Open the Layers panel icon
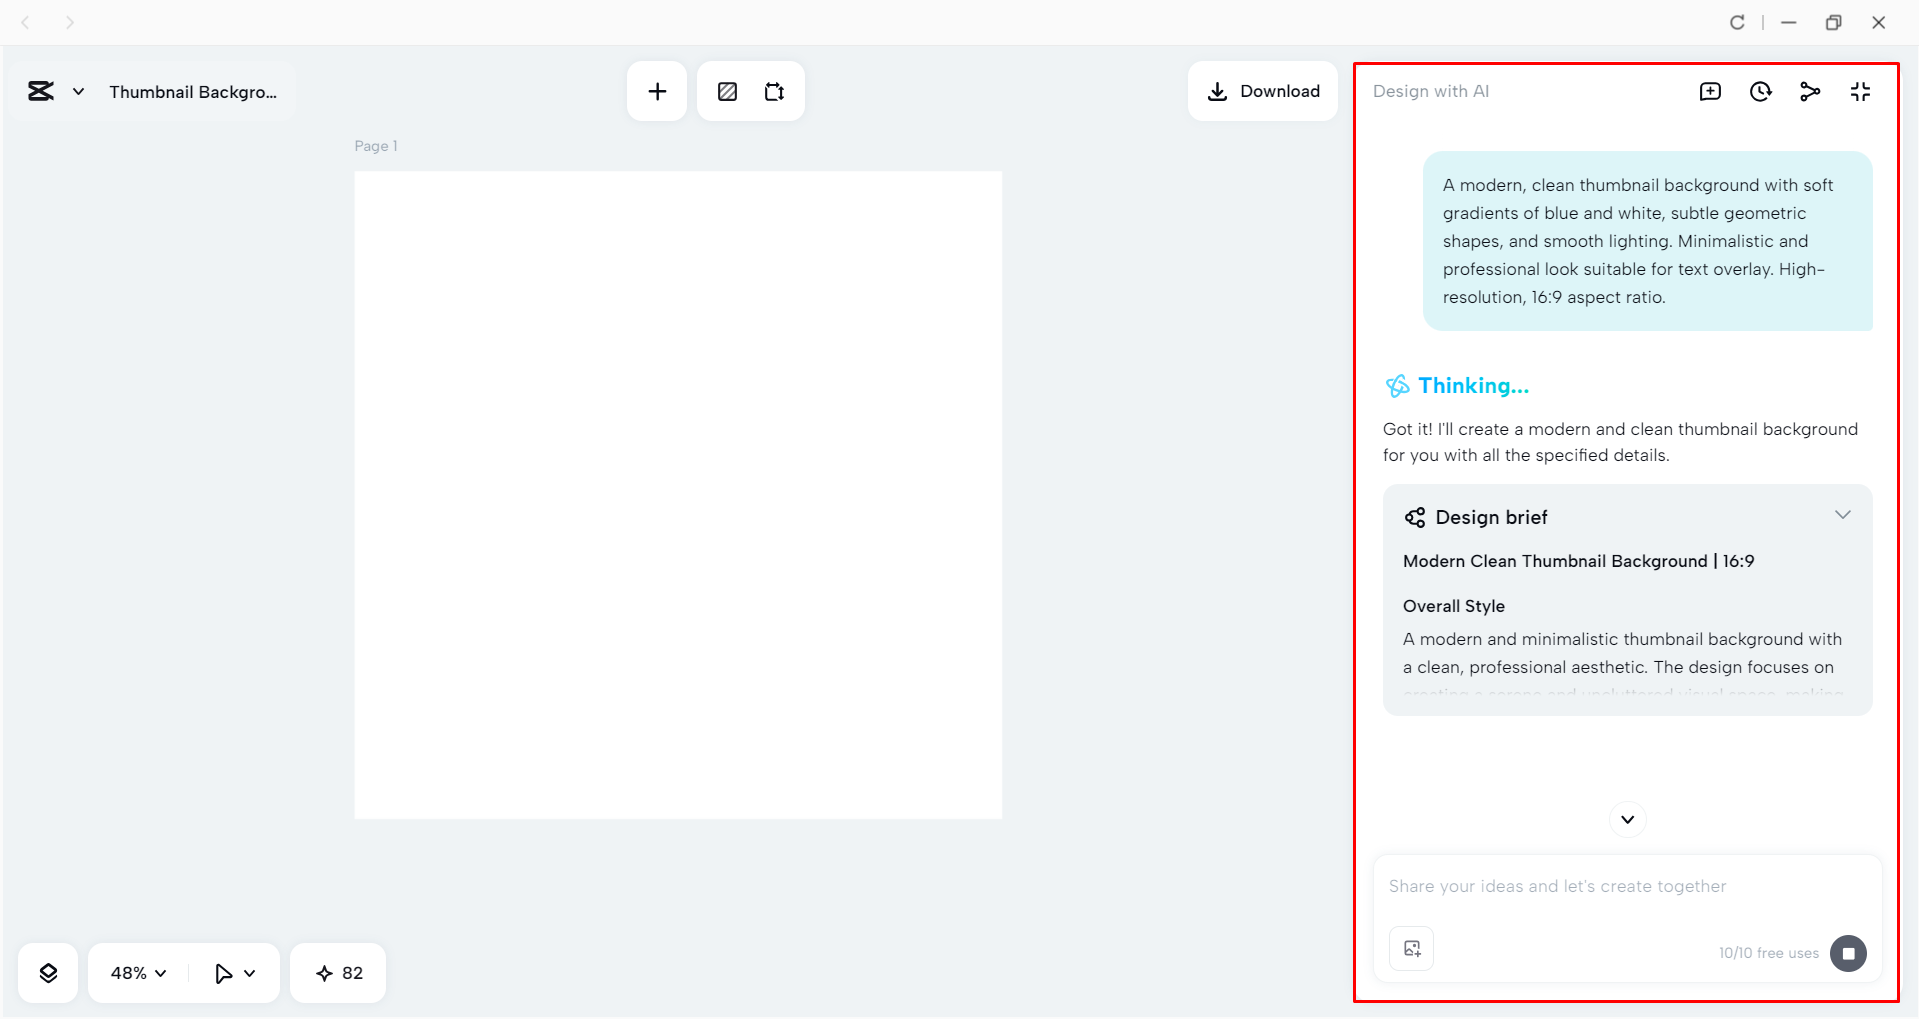Image resolution: width=1919 pixels, height=1019 pixels. click(x=47, y=972)
